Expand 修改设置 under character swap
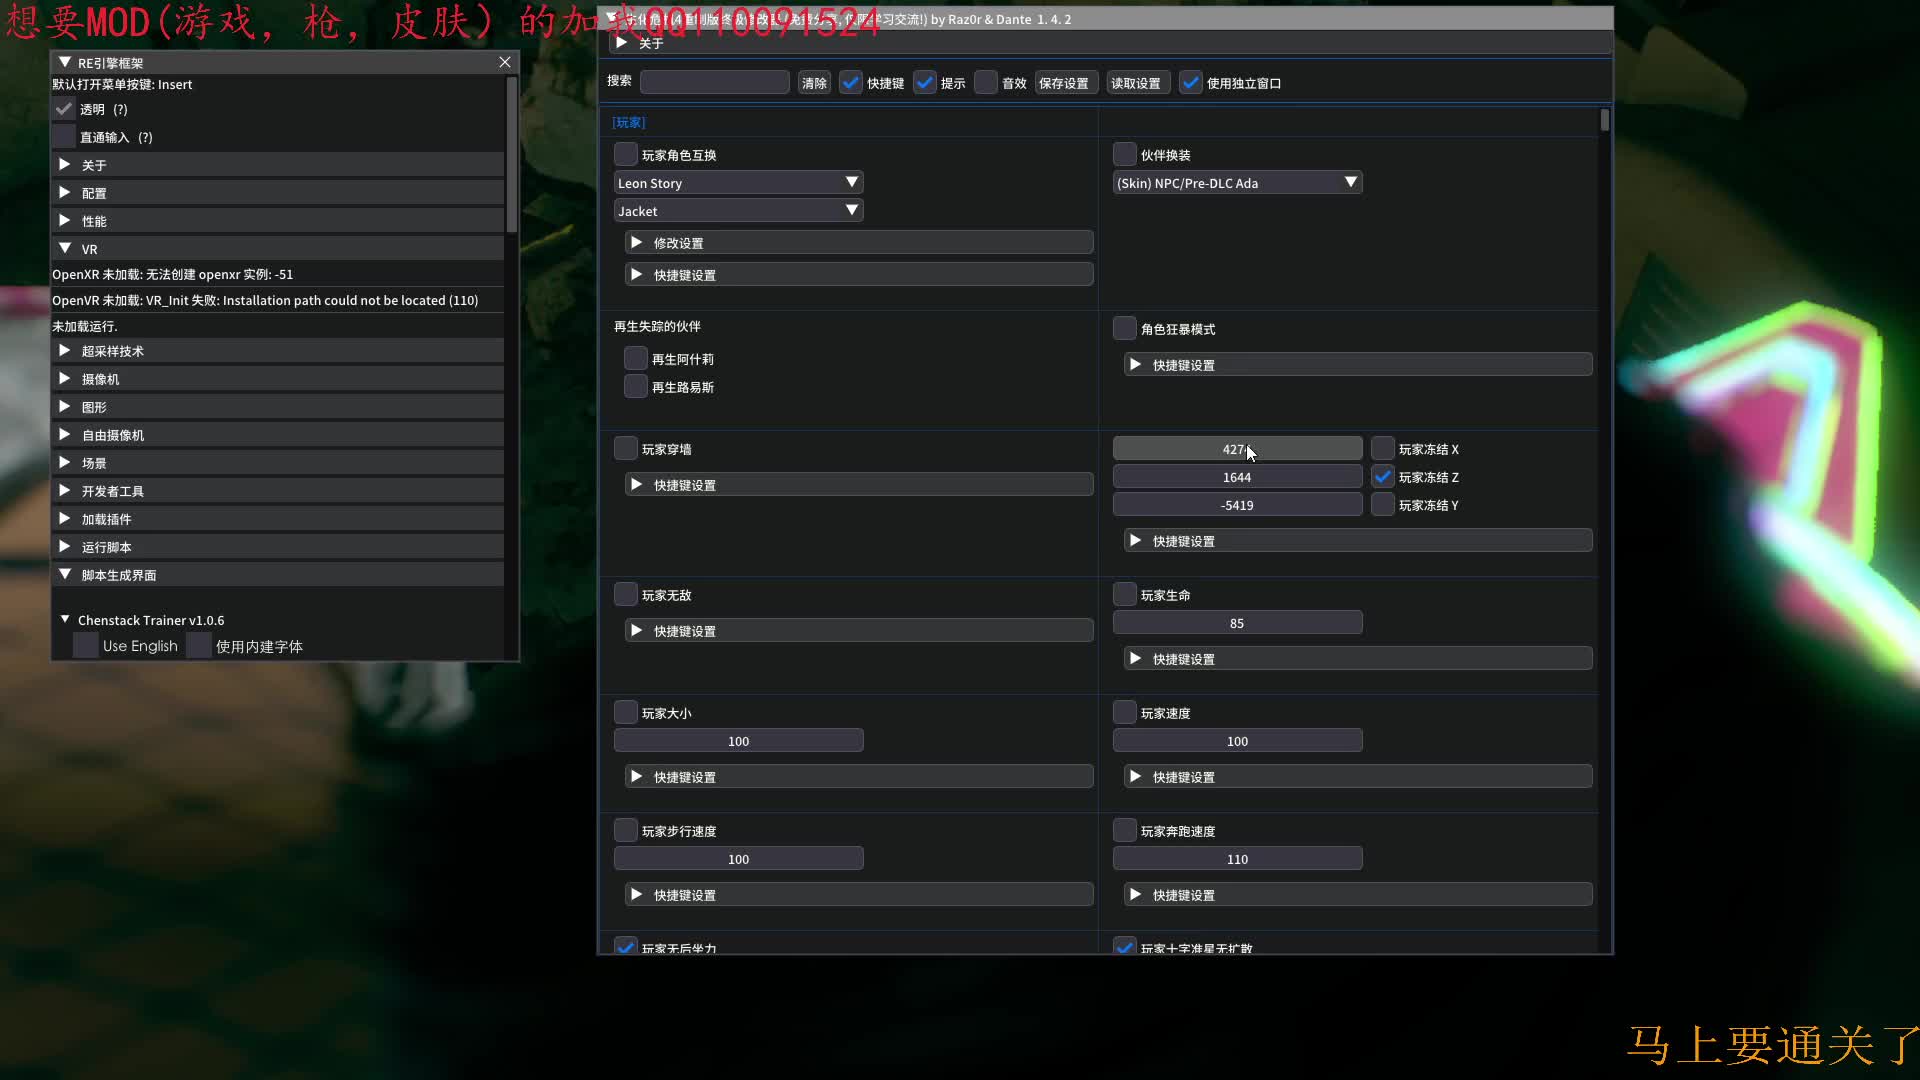The height and width of the screenshot is (1080, 1920). [637, 242]
